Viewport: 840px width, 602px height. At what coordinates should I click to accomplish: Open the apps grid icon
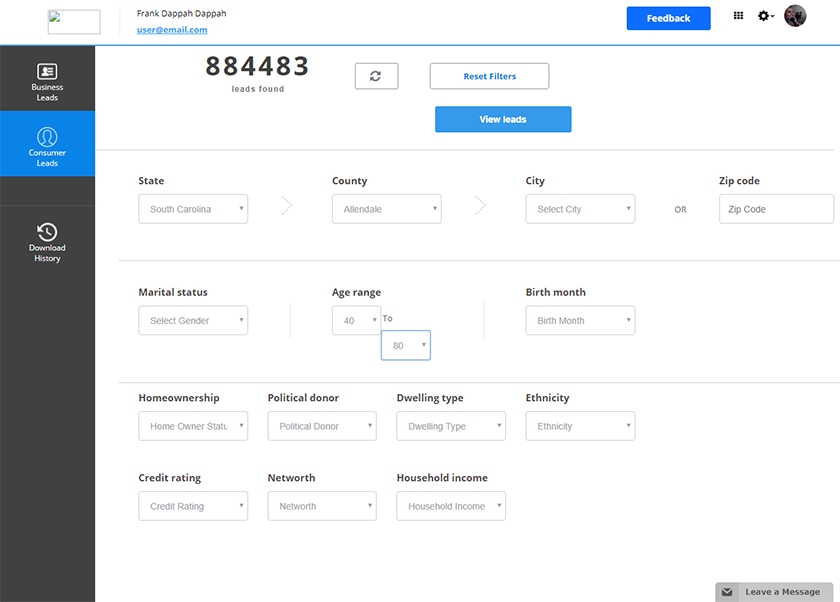738,16
